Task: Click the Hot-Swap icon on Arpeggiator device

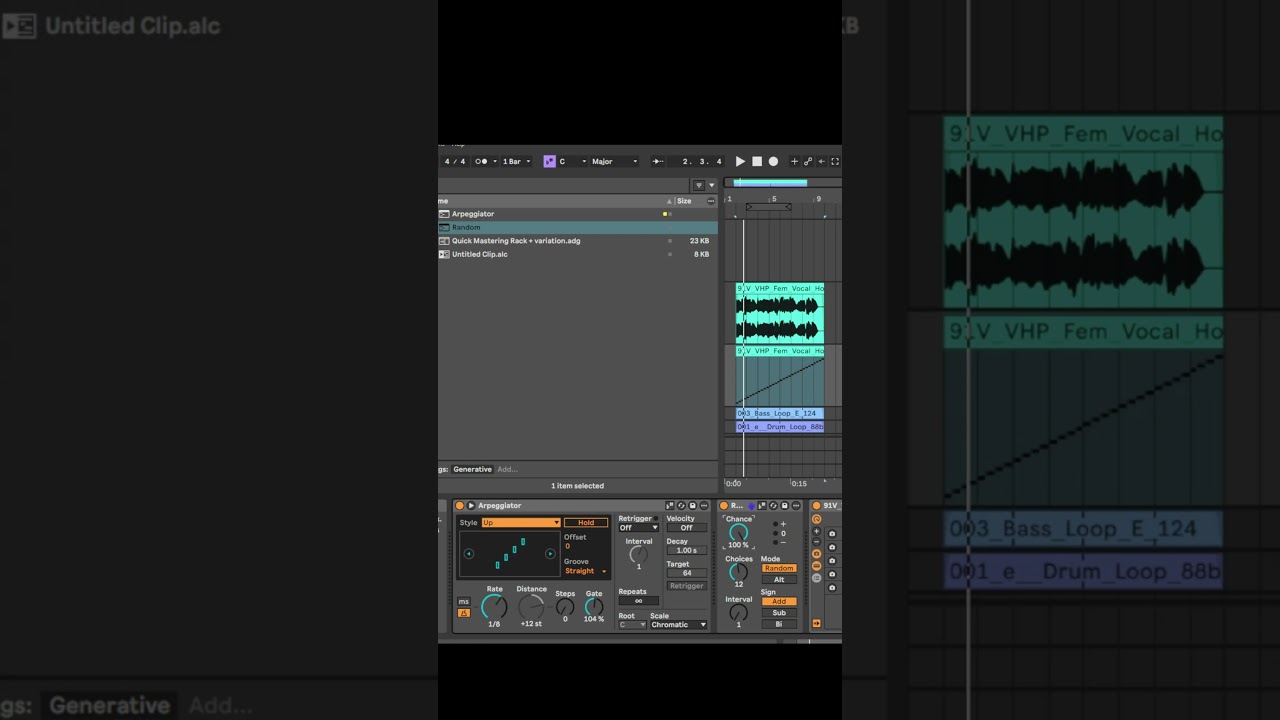Action: pos(681,506)
